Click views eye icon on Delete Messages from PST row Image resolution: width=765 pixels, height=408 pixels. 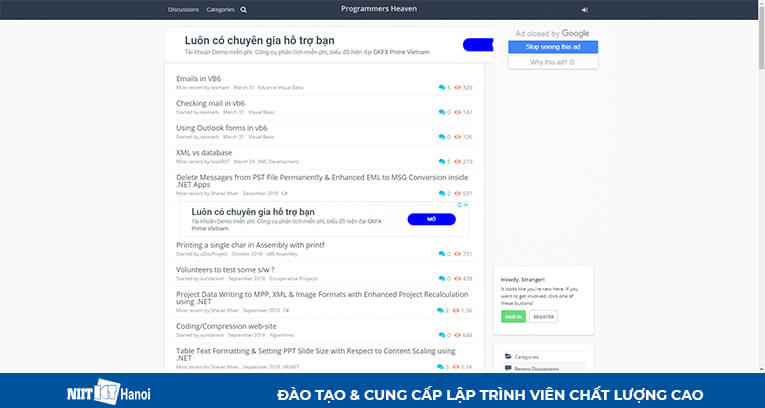pyautogui.click(x=458, y=194)
